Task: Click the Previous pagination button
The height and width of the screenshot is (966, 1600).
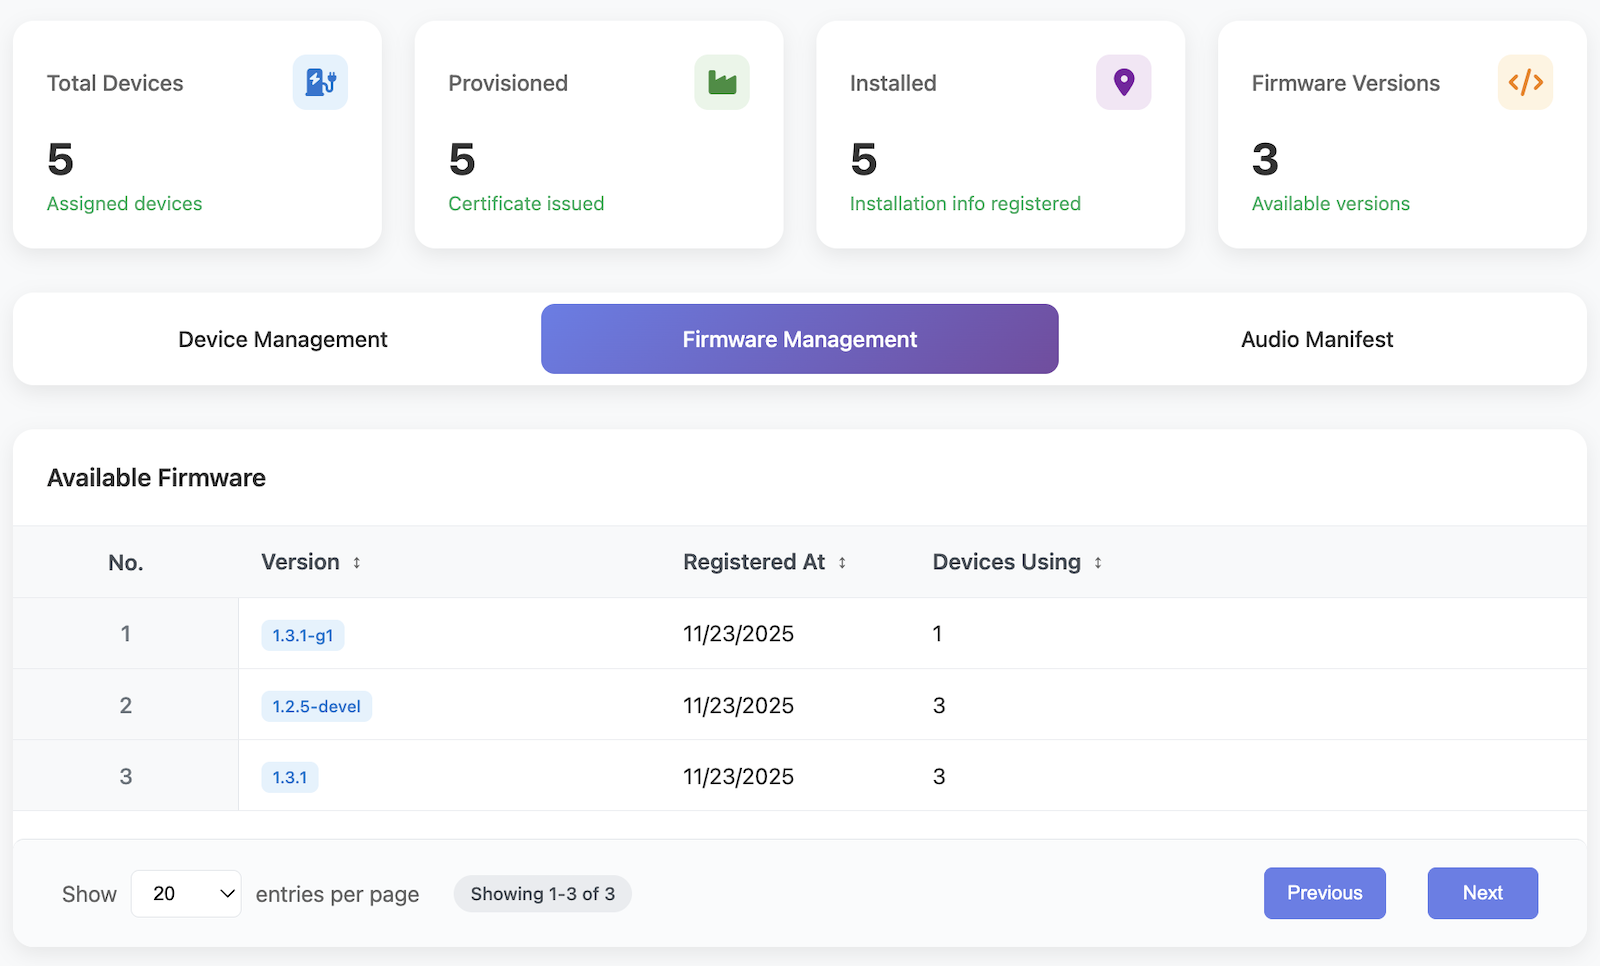Action: (1324, 893)
